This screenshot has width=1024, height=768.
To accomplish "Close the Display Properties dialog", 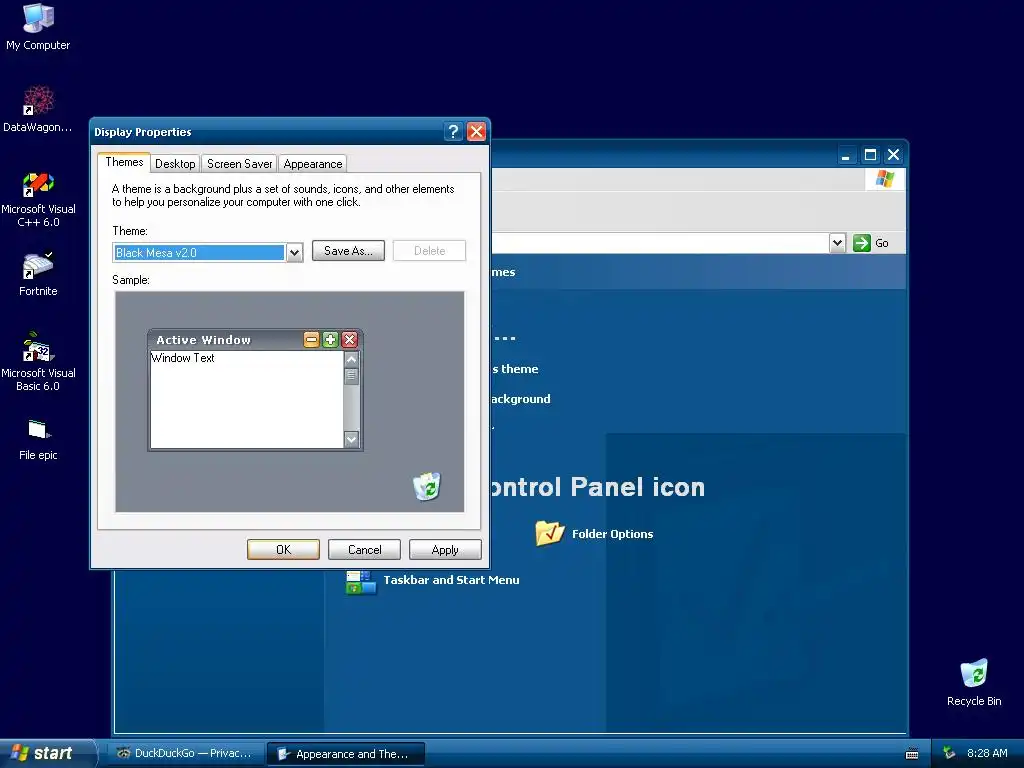I will [477, 132].
